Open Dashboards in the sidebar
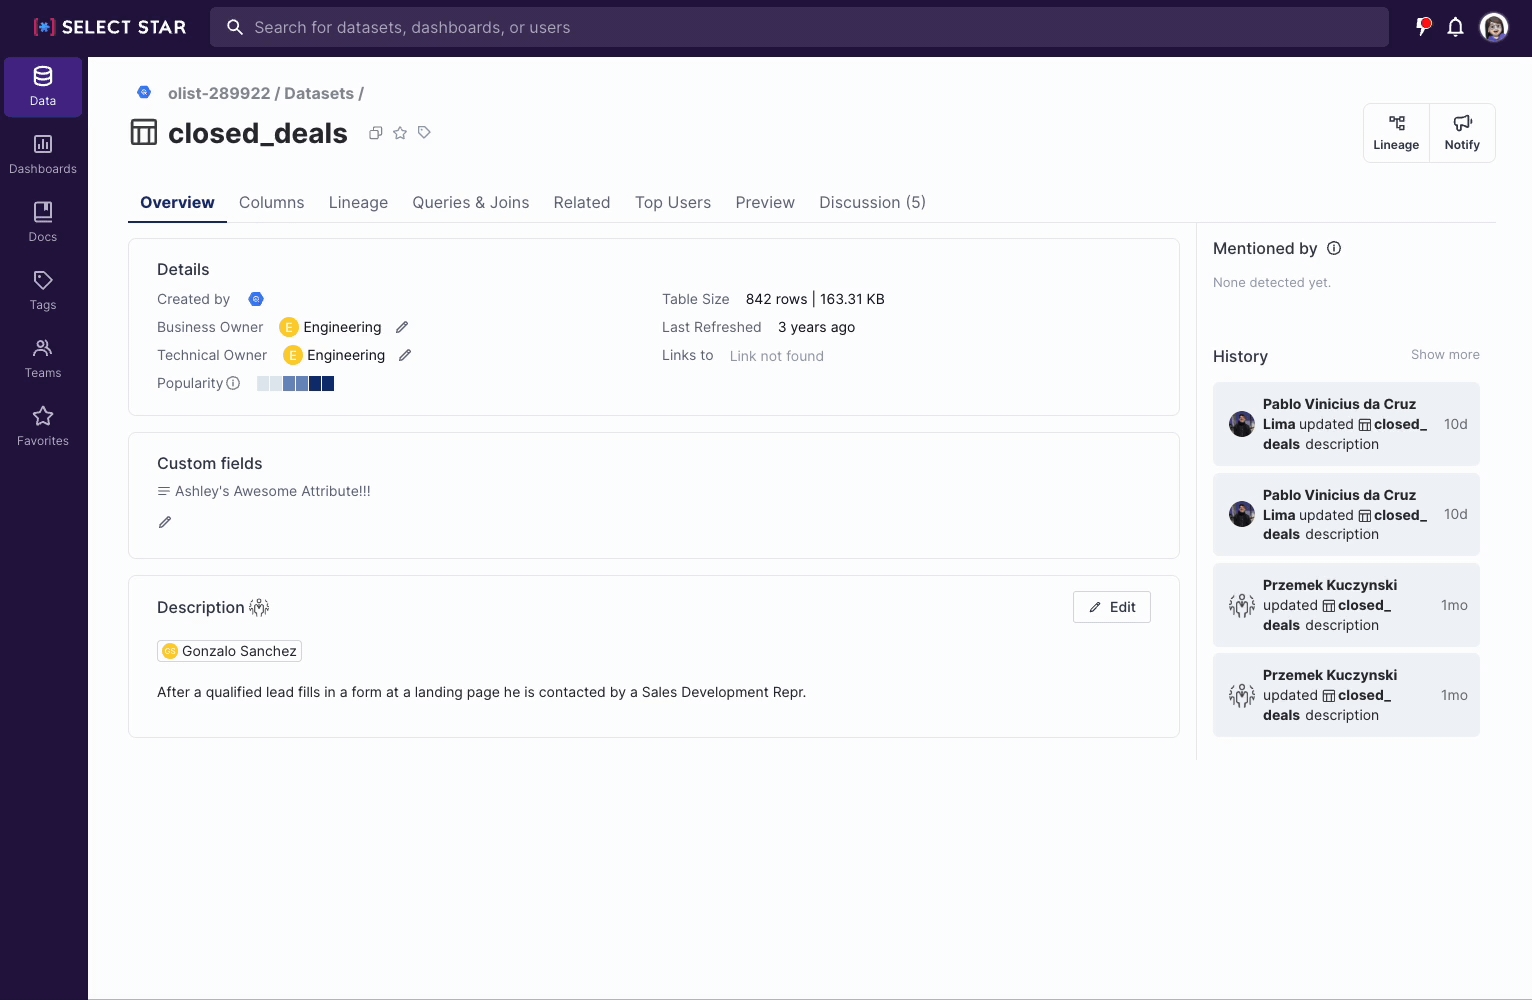The image size is (1532, 1000). point(43,154)
